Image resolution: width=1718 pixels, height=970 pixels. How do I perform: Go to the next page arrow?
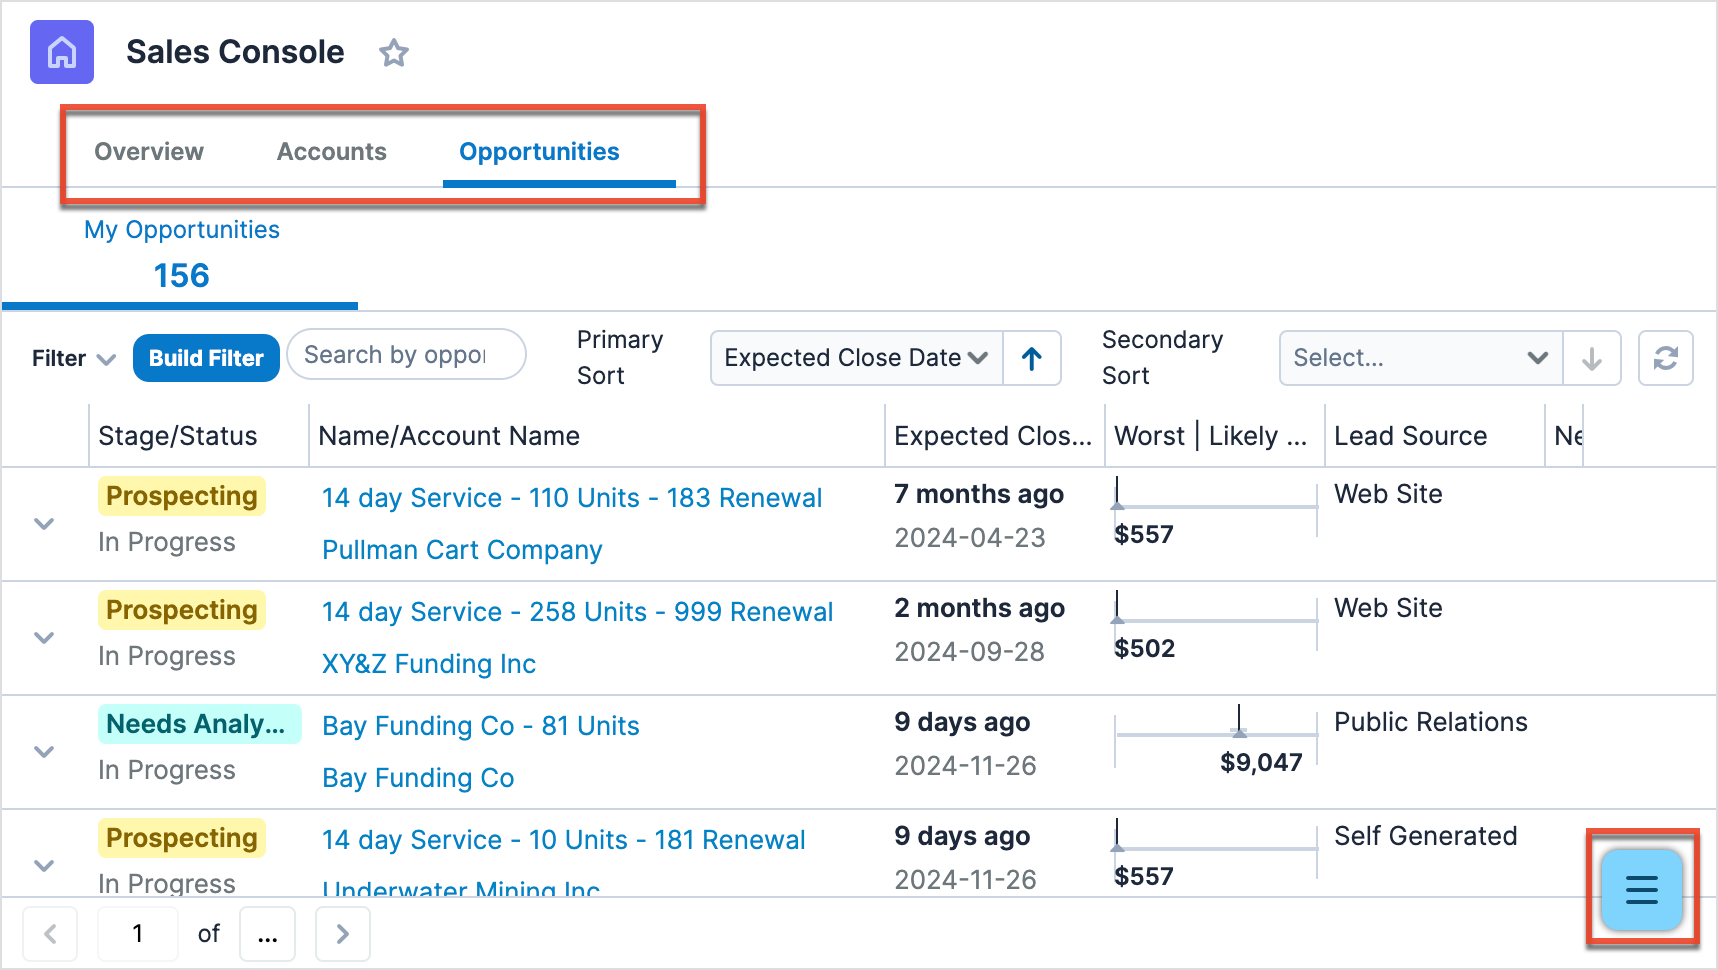point(343,934)
